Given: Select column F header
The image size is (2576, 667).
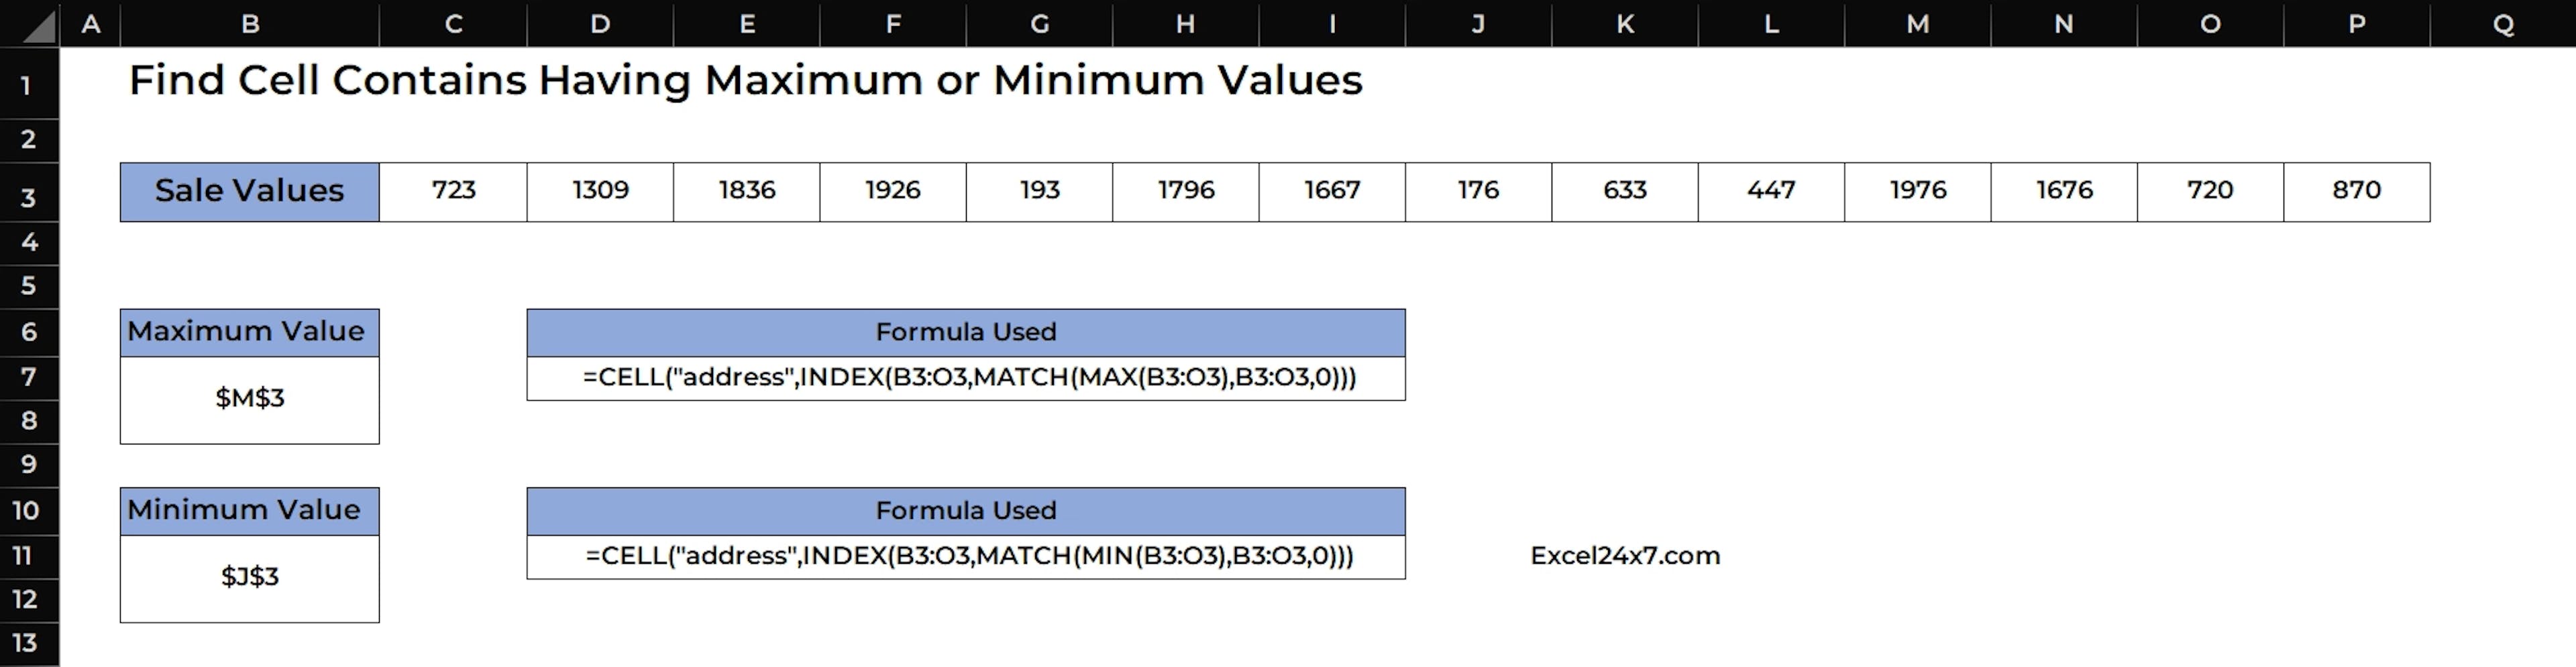Looking at the screenshot, I should (893, 24).
